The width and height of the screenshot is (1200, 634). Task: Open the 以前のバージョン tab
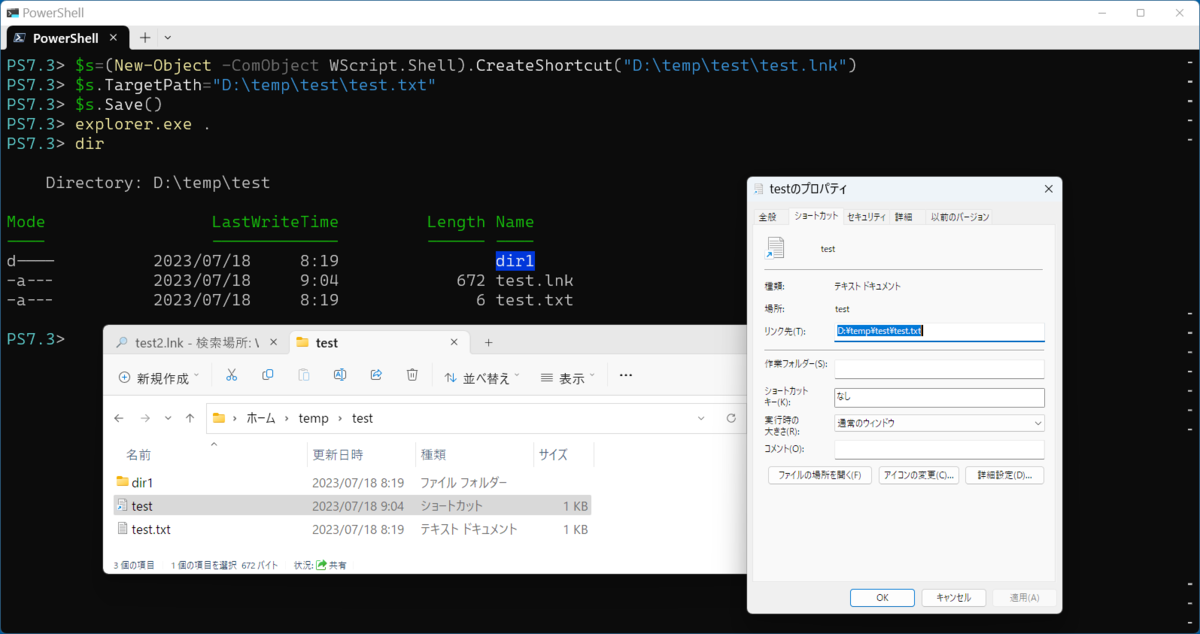(960, 217)
